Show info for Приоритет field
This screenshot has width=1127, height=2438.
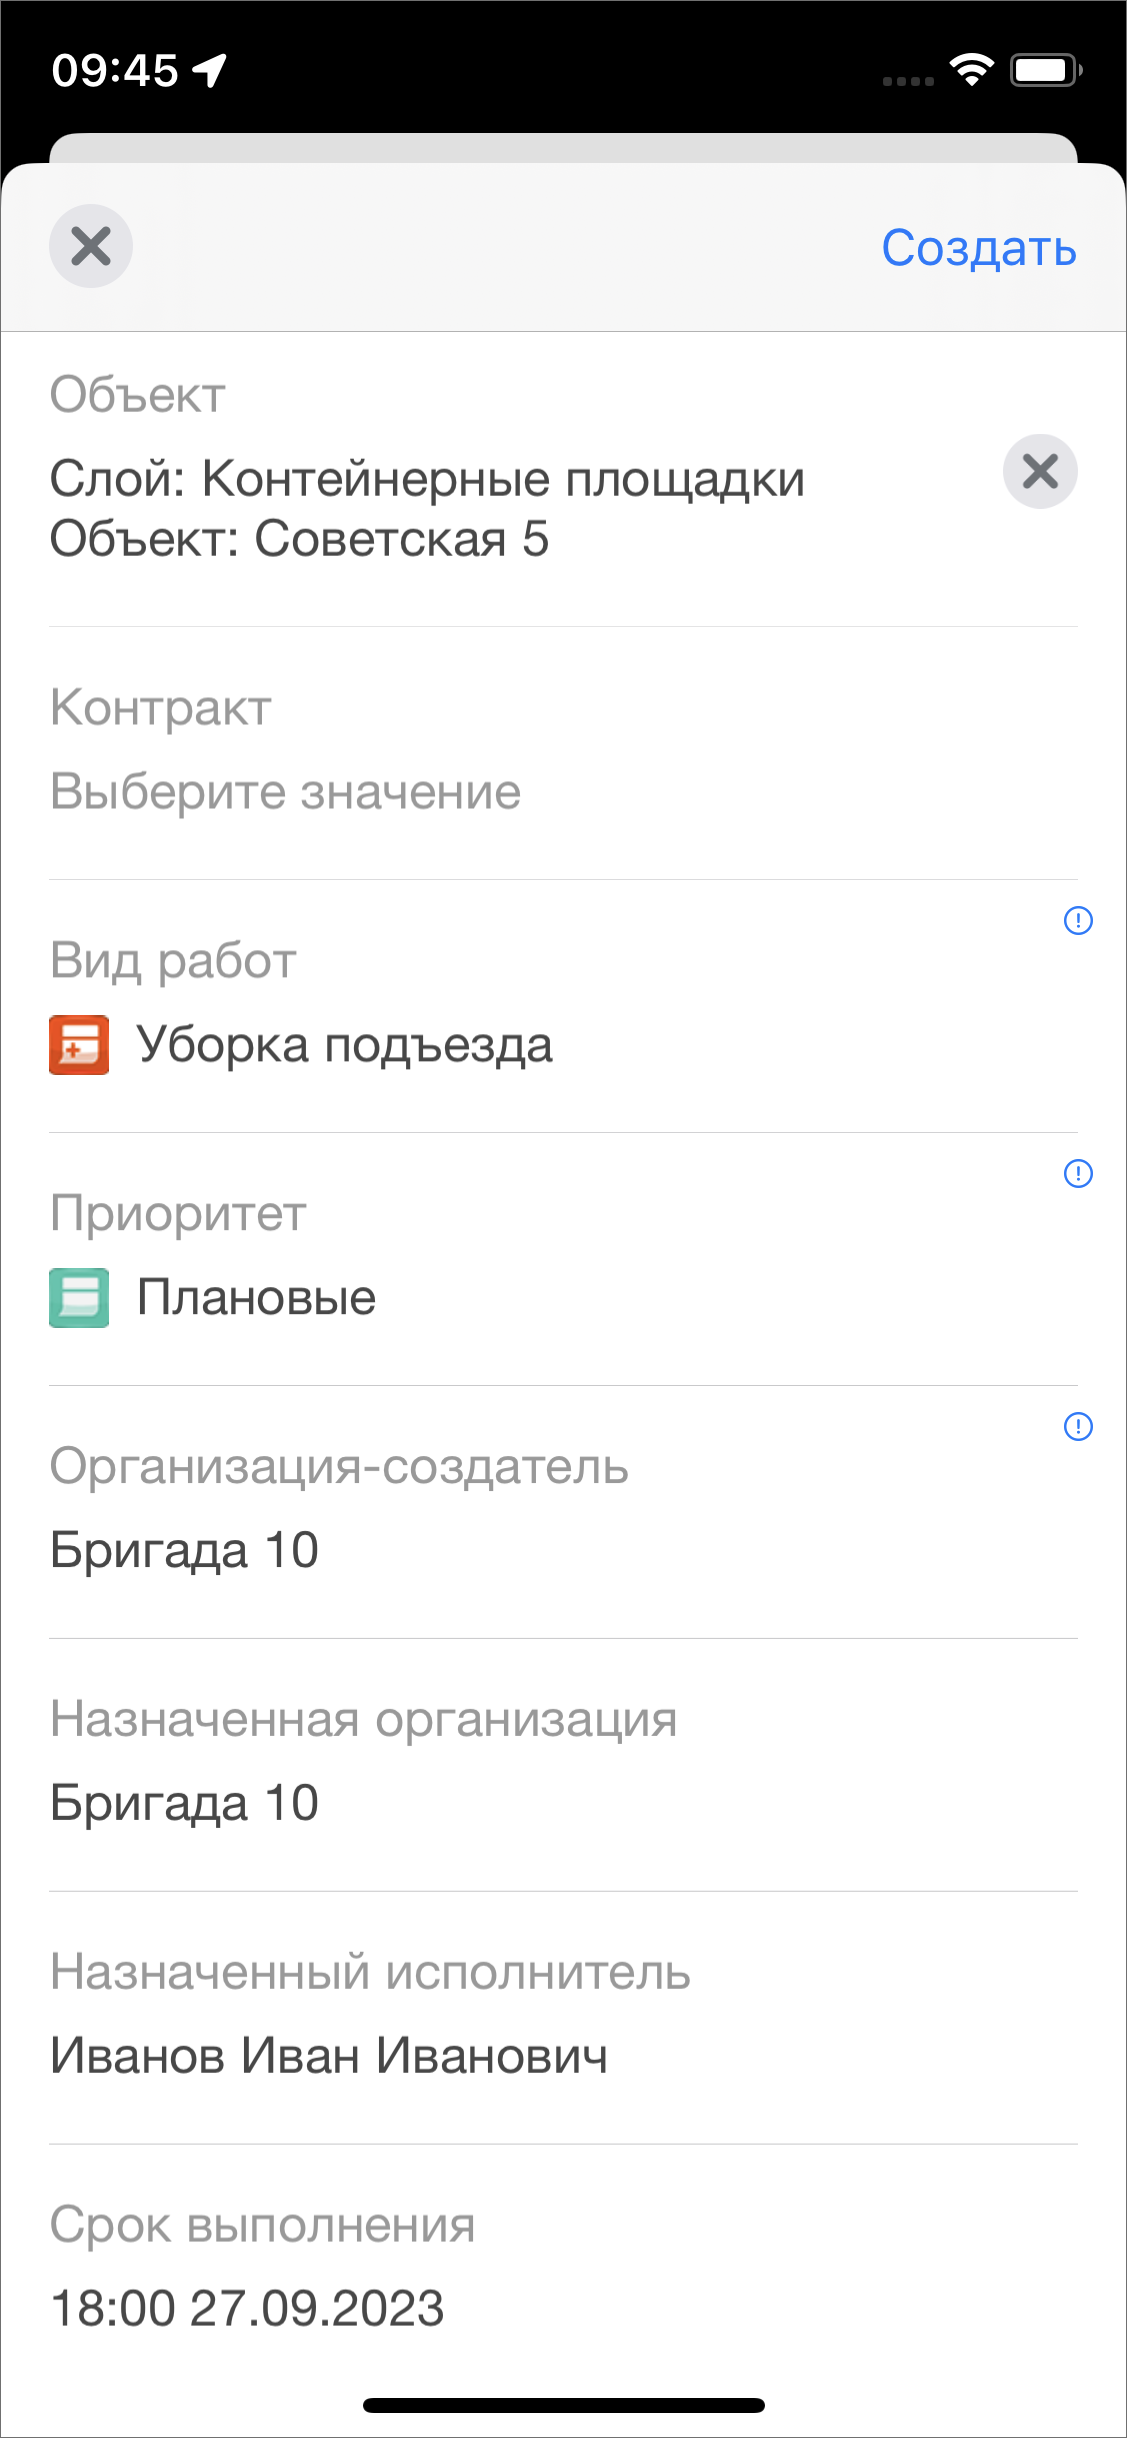(x=1078, y=1173)
